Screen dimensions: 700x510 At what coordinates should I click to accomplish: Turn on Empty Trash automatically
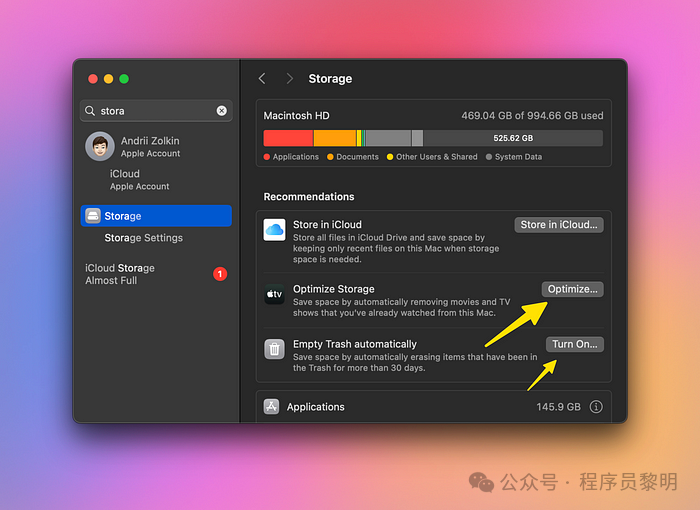pyautogui.click(x=575, y=344)
